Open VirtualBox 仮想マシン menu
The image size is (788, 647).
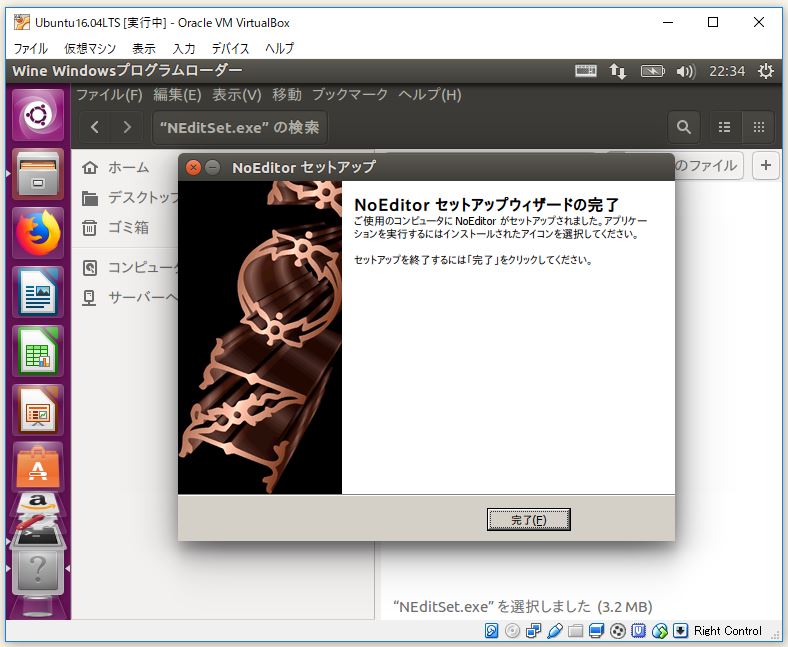point(90,48)
